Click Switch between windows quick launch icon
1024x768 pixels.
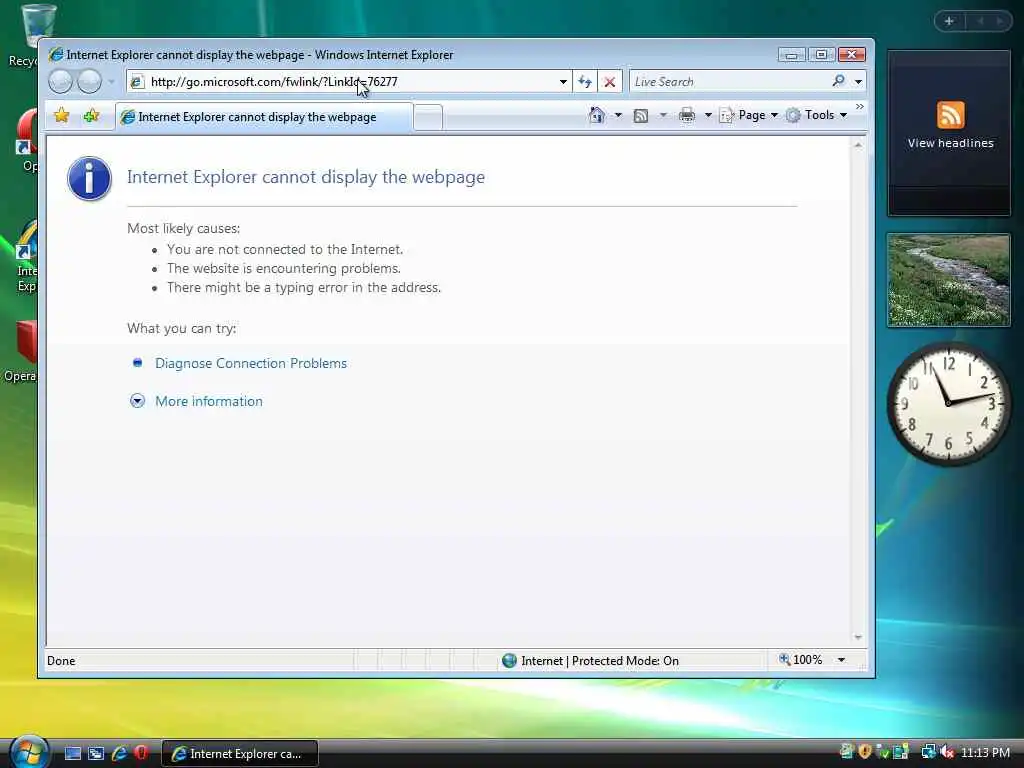pyautogui.click(x=96, y=753)
